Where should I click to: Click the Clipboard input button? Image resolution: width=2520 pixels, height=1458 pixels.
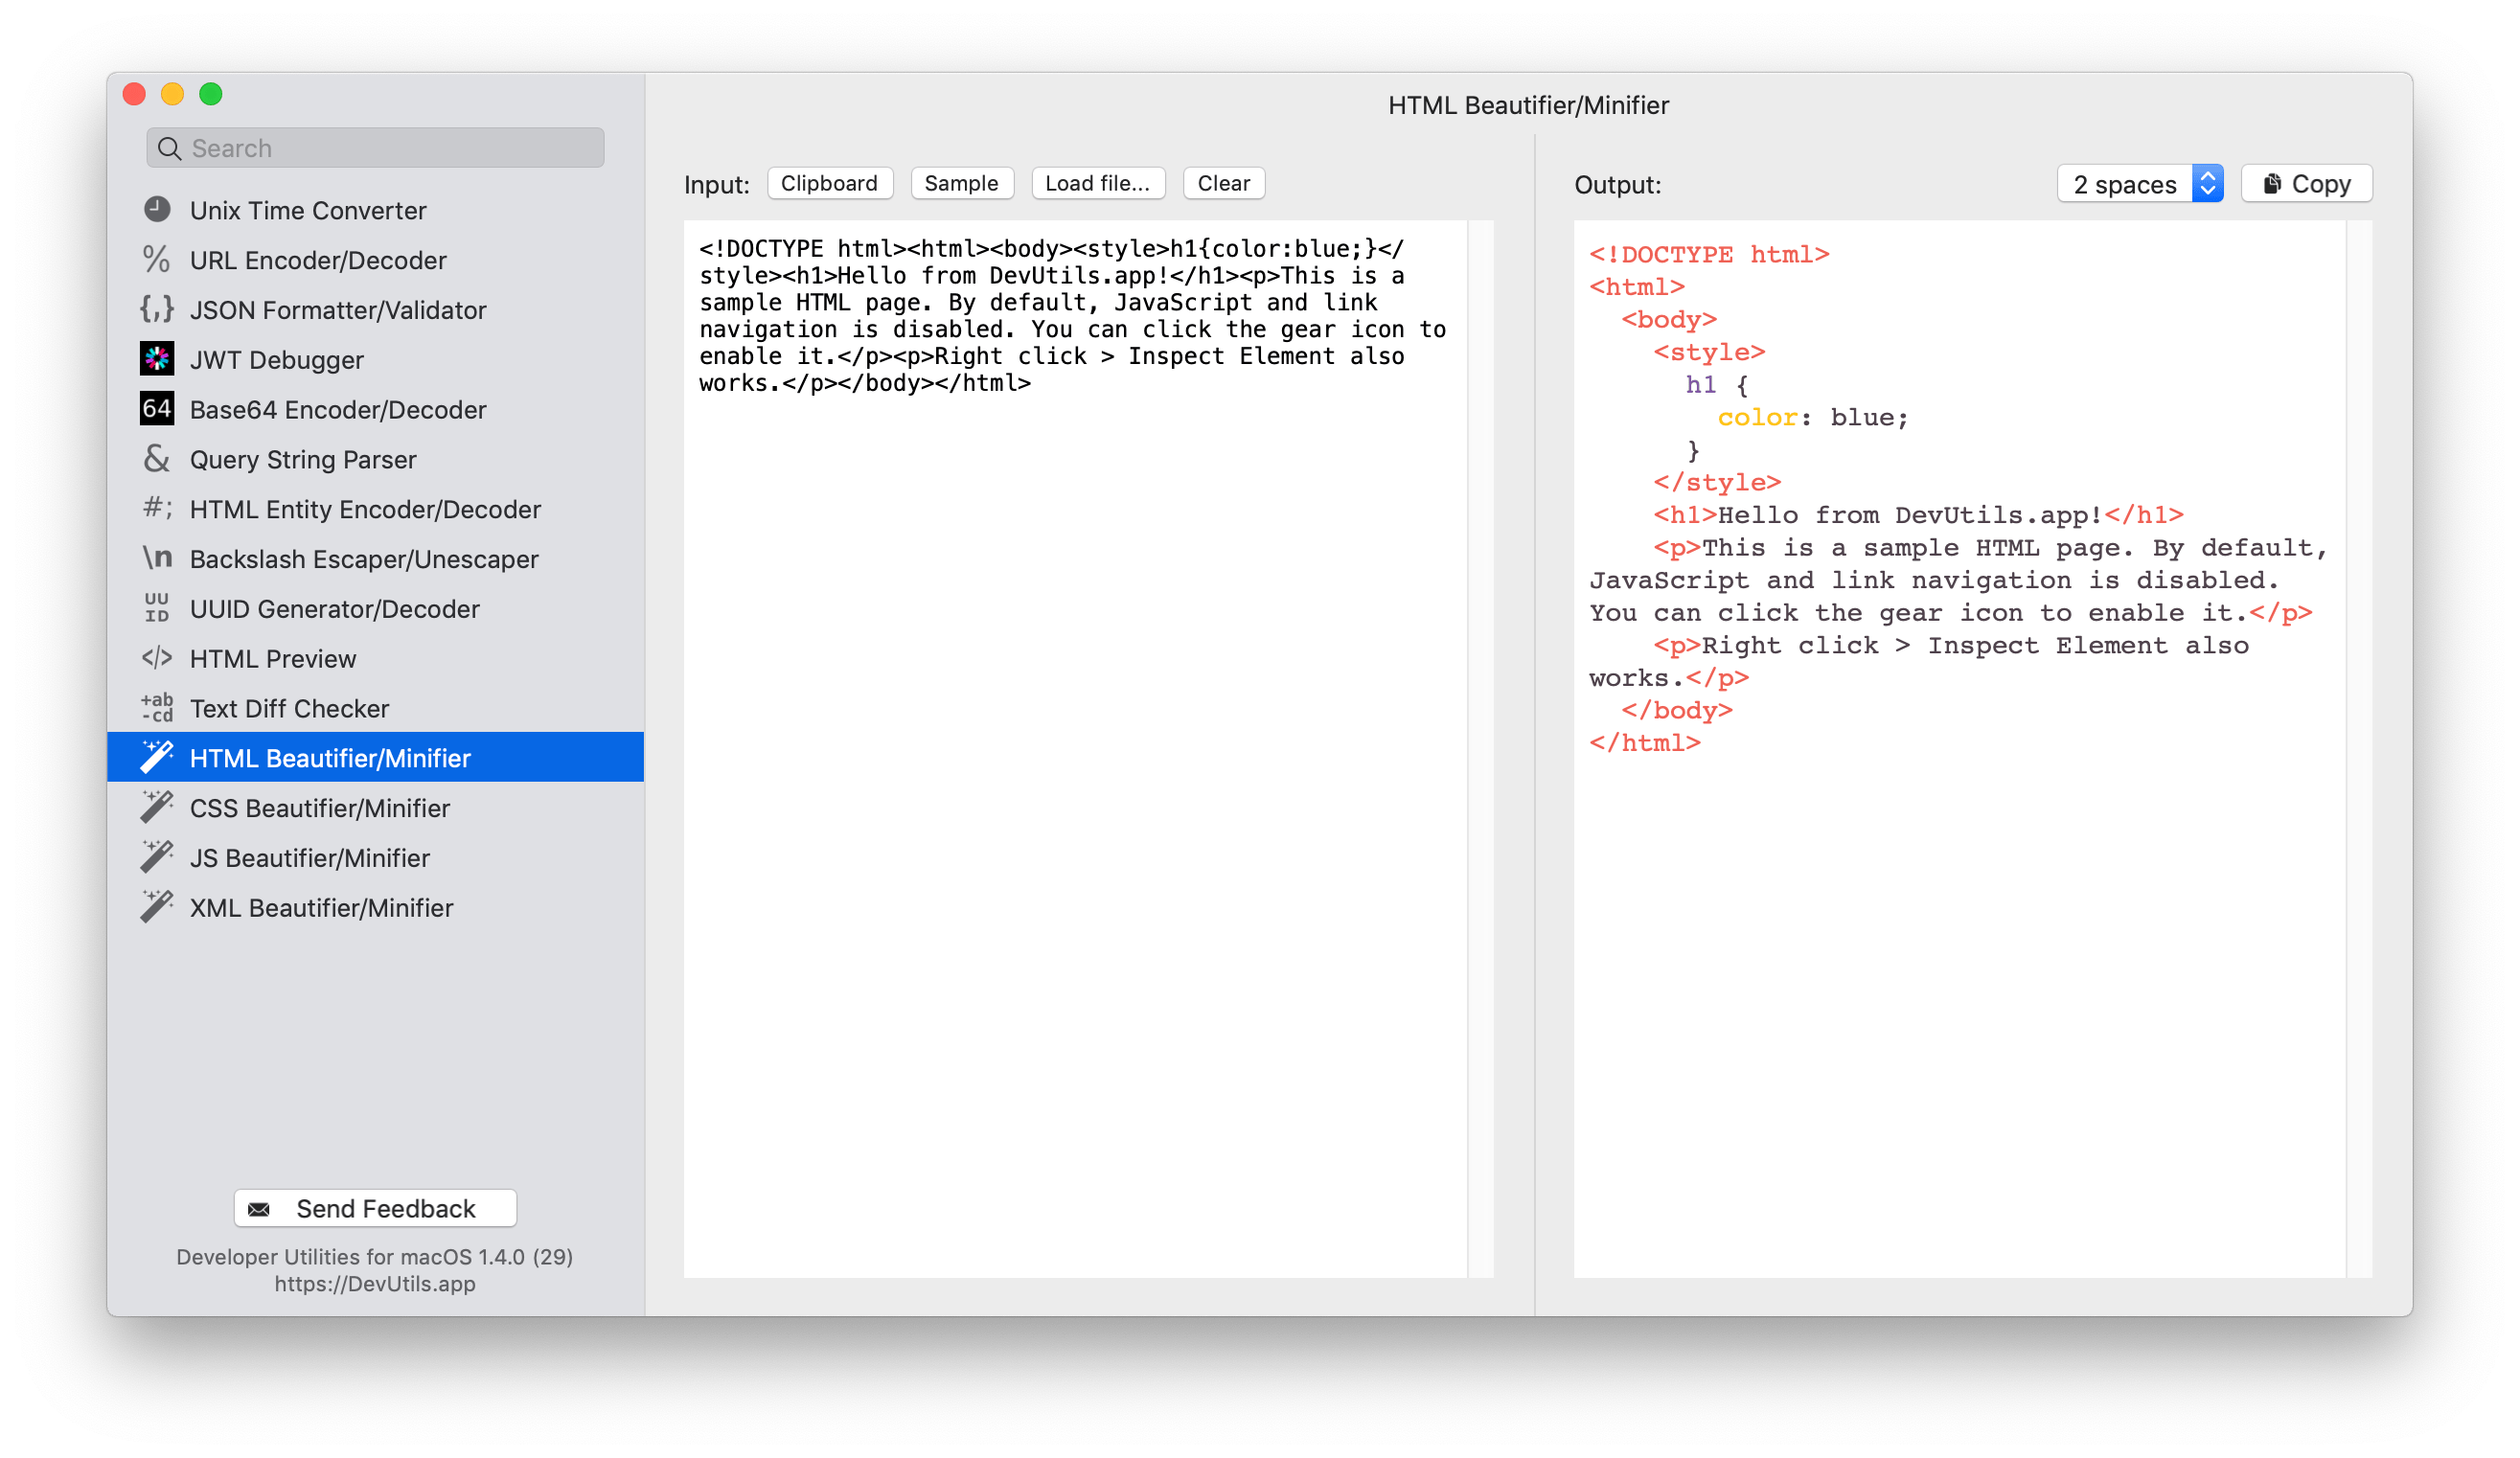tap(828, 182)
